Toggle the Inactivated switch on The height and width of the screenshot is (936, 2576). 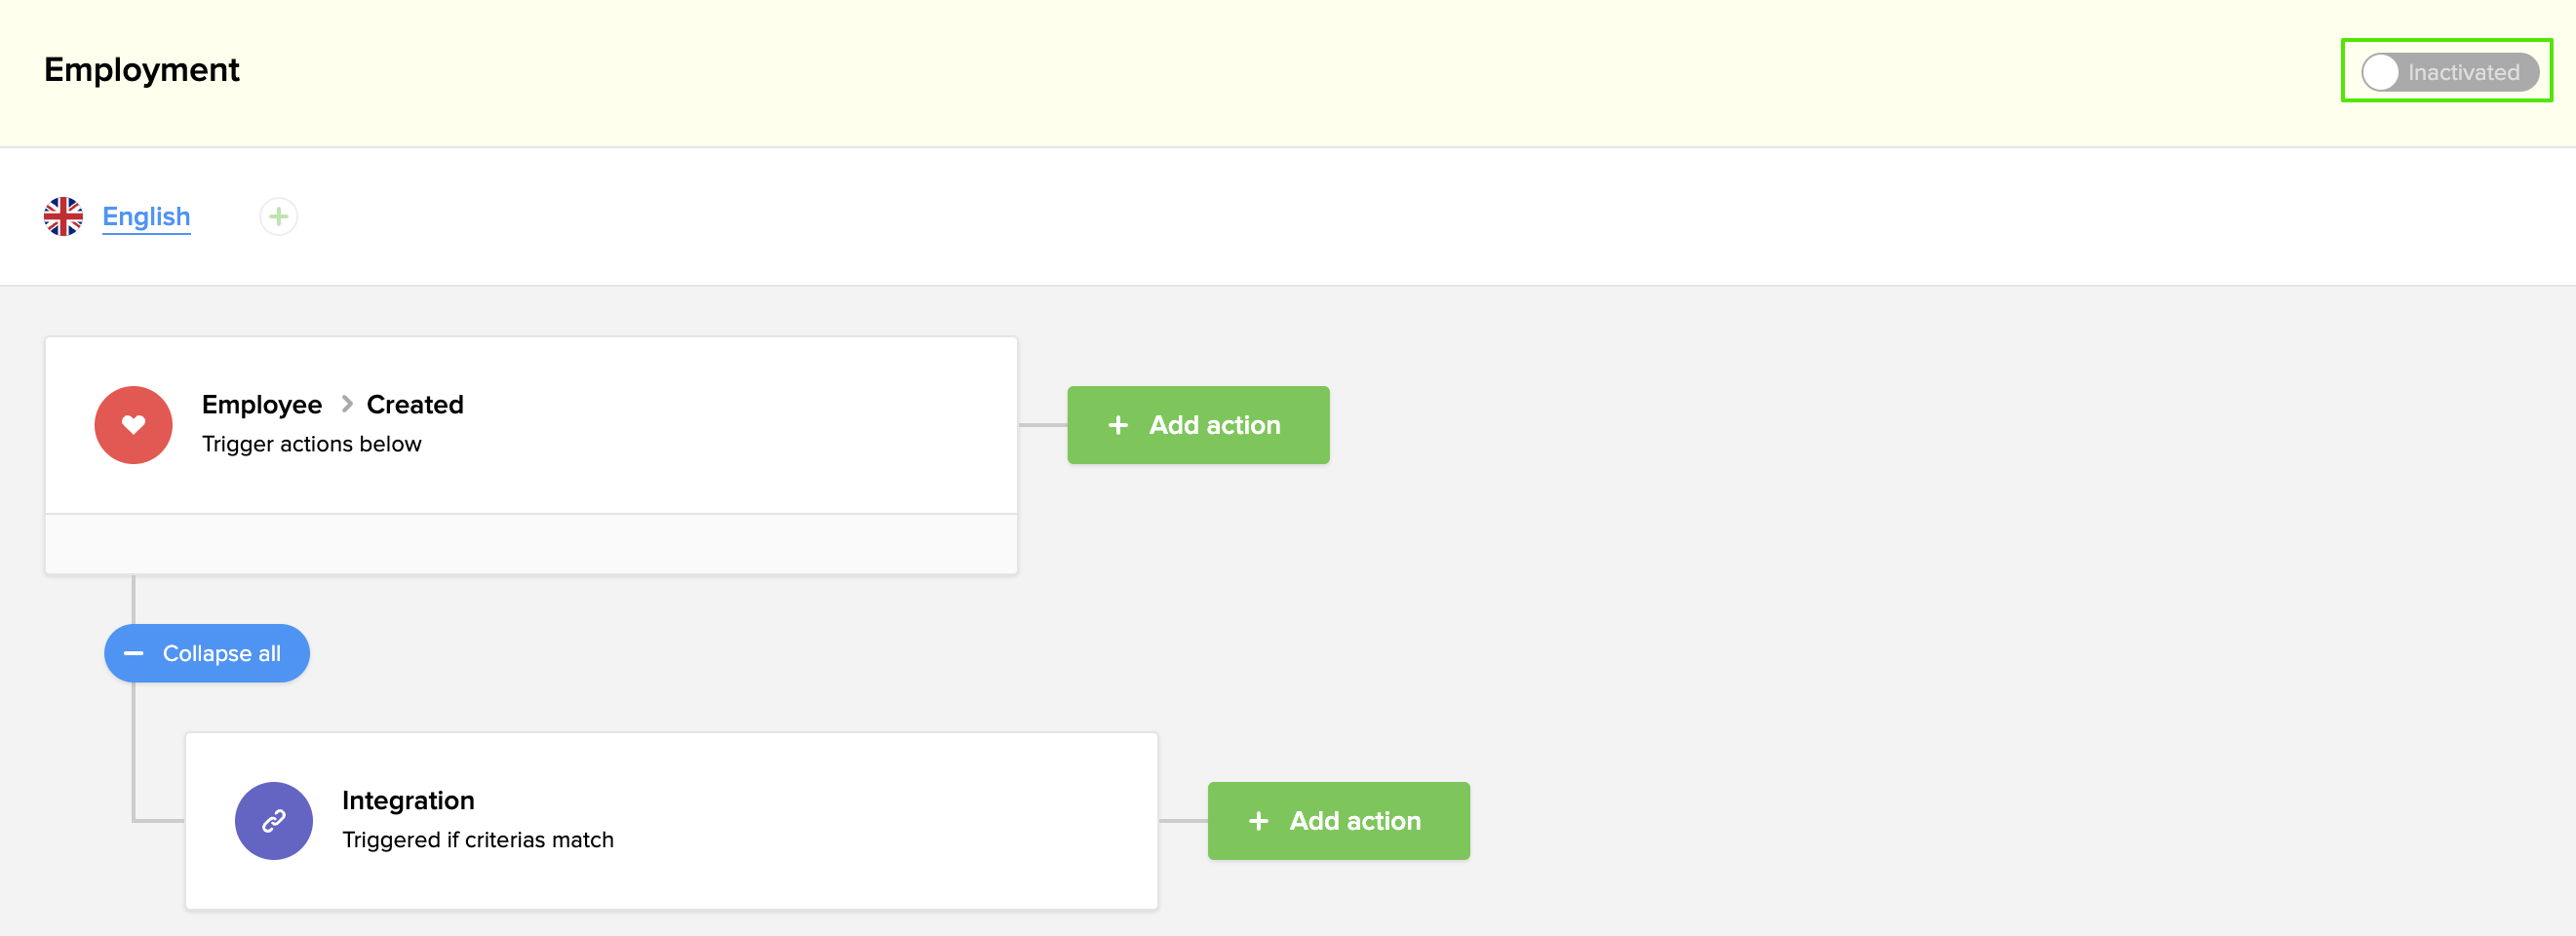click(2447, 72)
